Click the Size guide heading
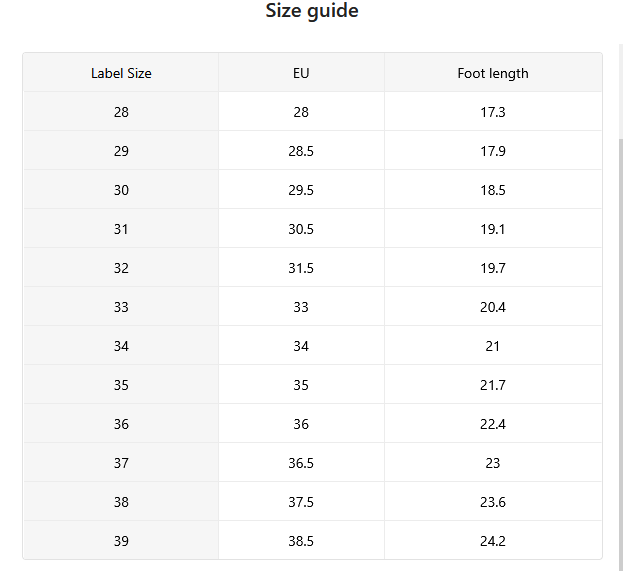The image size is (623, 571). (312, 11)
